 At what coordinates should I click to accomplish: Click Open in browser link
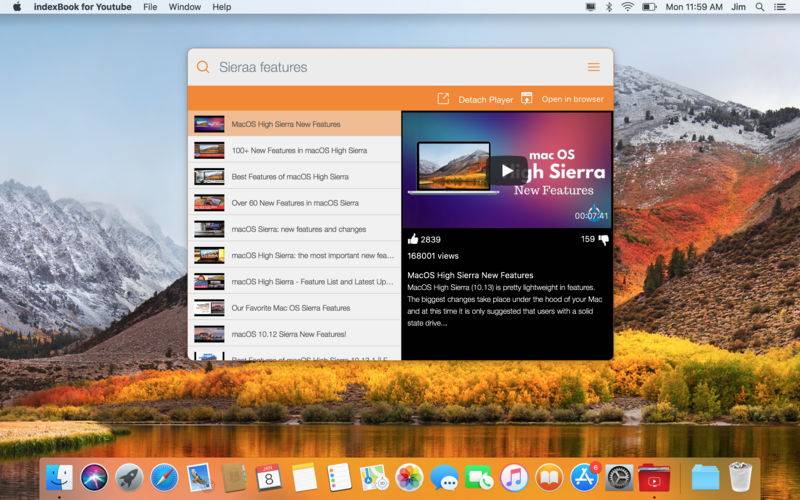coord(572,99)
